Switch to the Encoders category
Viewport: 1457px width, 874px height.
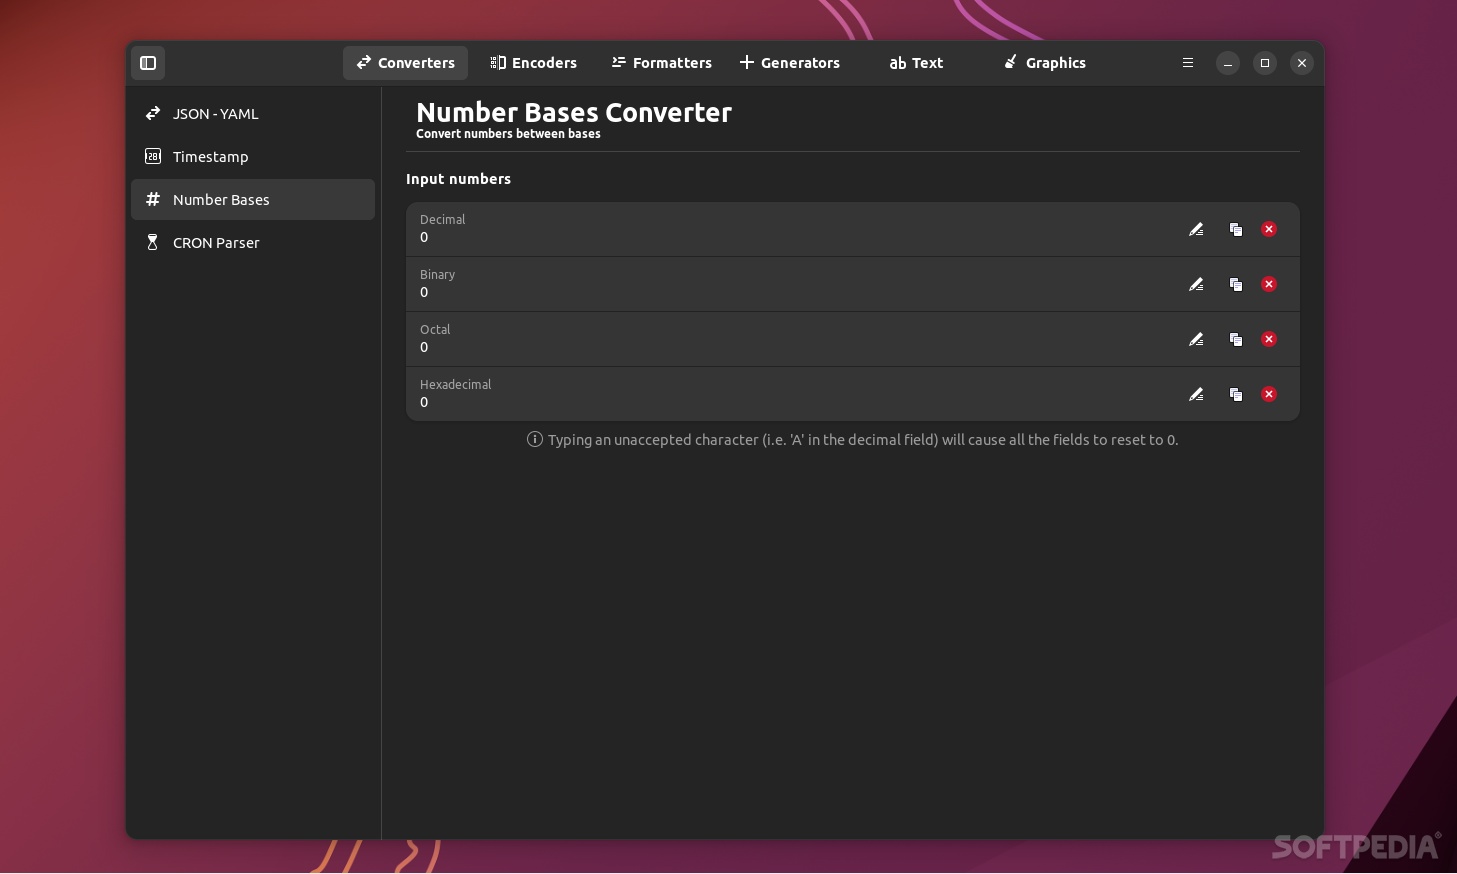point(534,63)
